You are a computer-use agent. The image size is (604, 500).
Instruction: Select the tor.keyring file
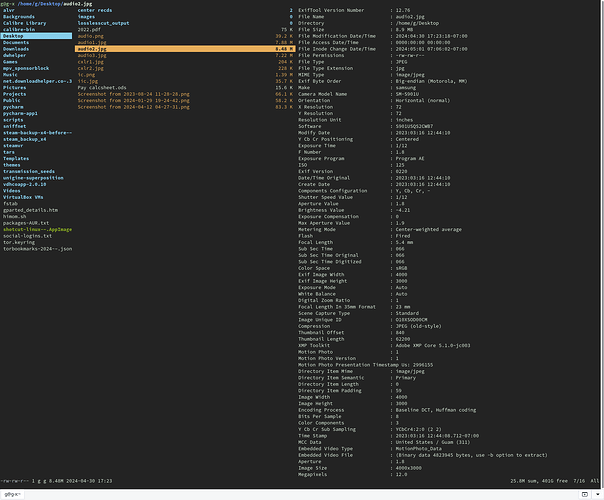pyautogui.click(x=19, y=242)
